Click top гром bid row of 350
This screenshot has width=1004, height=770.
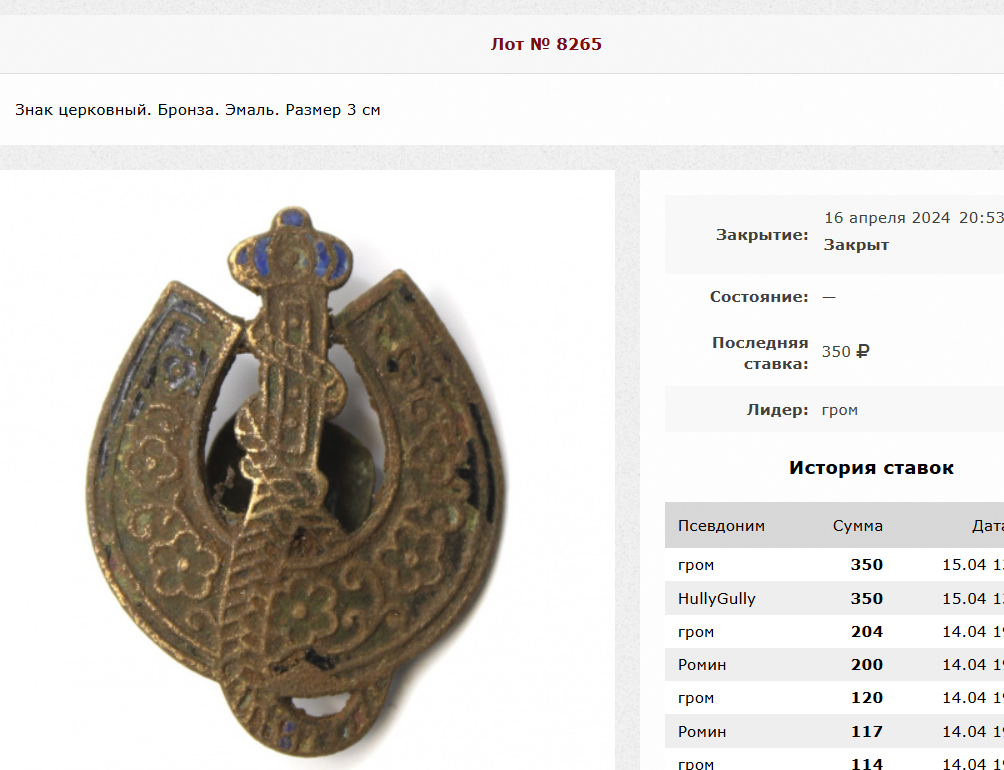point(834,565)
